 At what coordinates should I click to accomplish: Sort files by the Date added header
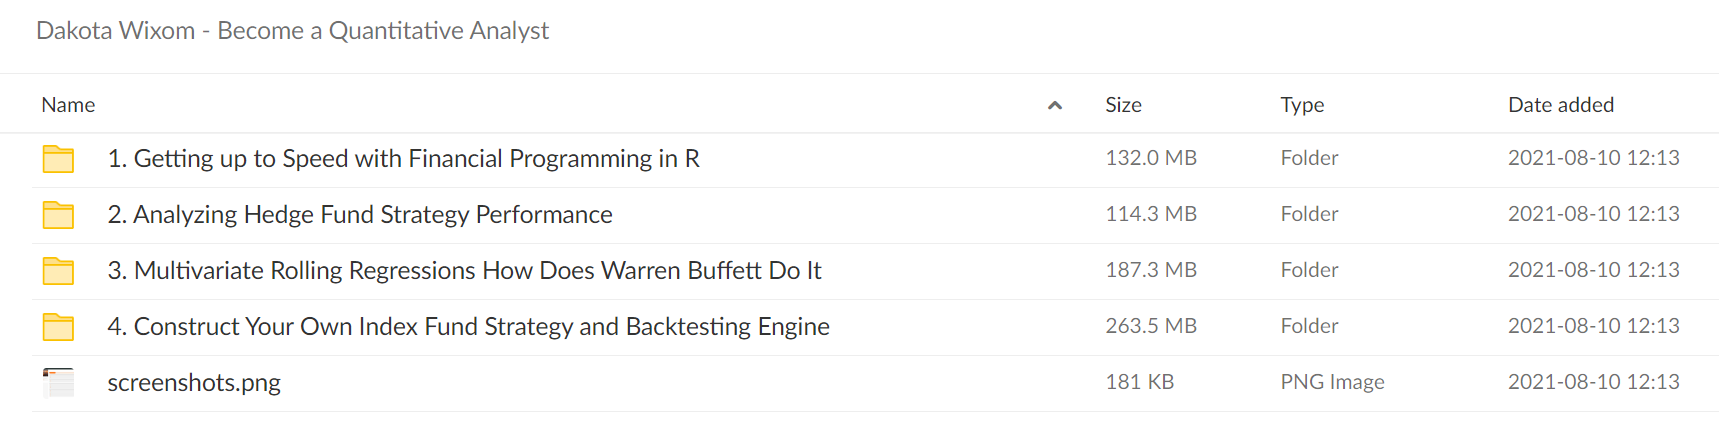click(1560, 105)
